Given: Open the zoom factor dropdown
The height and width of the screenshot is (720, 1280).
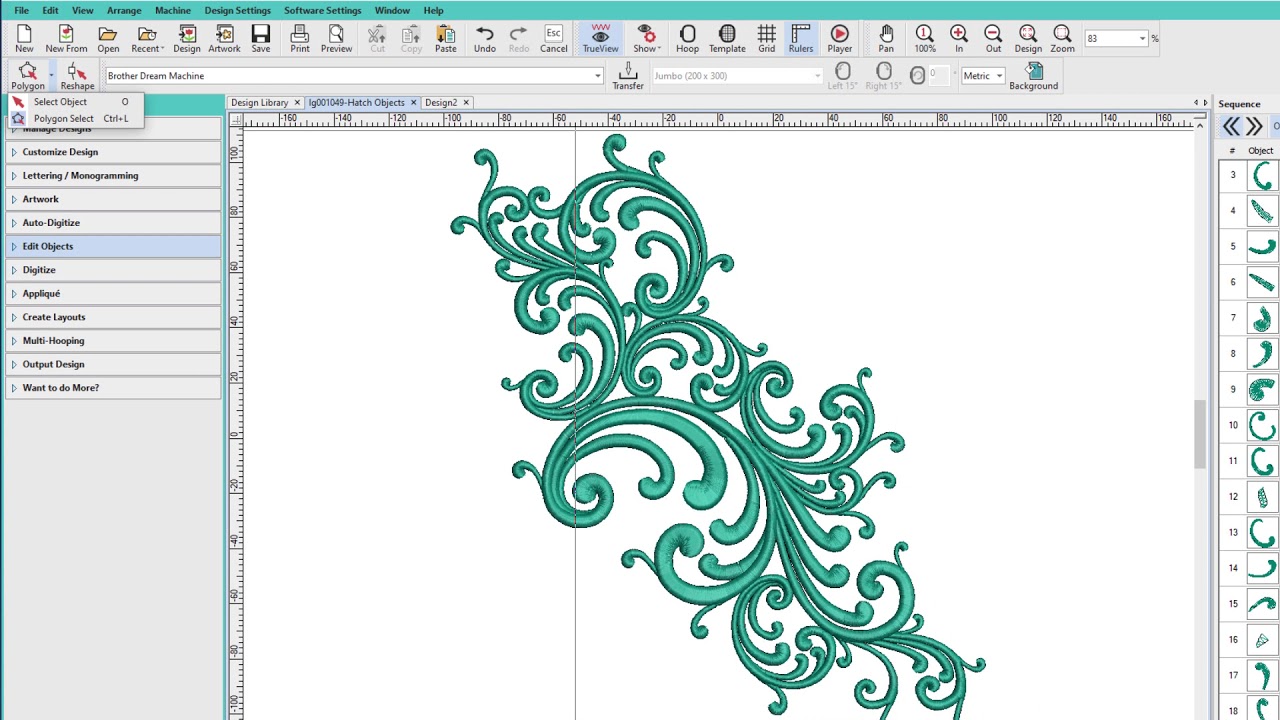Looking at the screenshot, I should pyautogui.click(x=1143, y=39).
